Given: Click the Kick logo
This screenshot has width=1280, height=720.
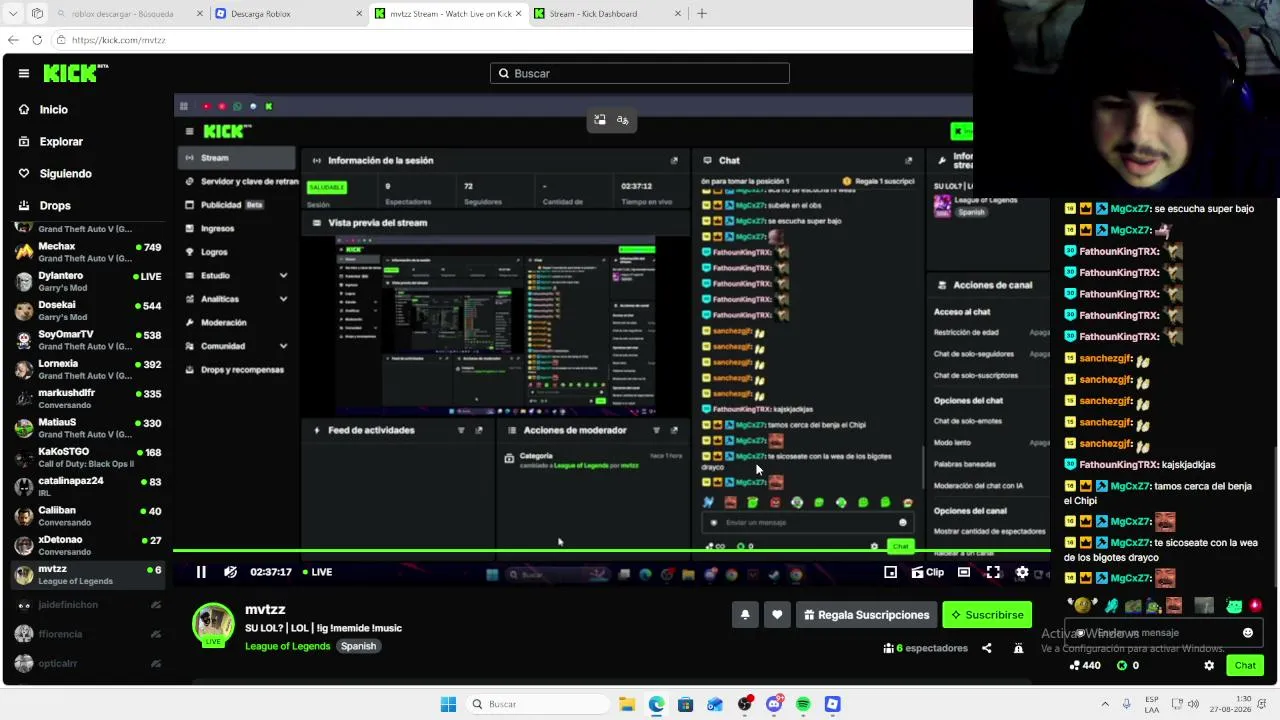Looking at the screenshot, I should click(75, 73).
